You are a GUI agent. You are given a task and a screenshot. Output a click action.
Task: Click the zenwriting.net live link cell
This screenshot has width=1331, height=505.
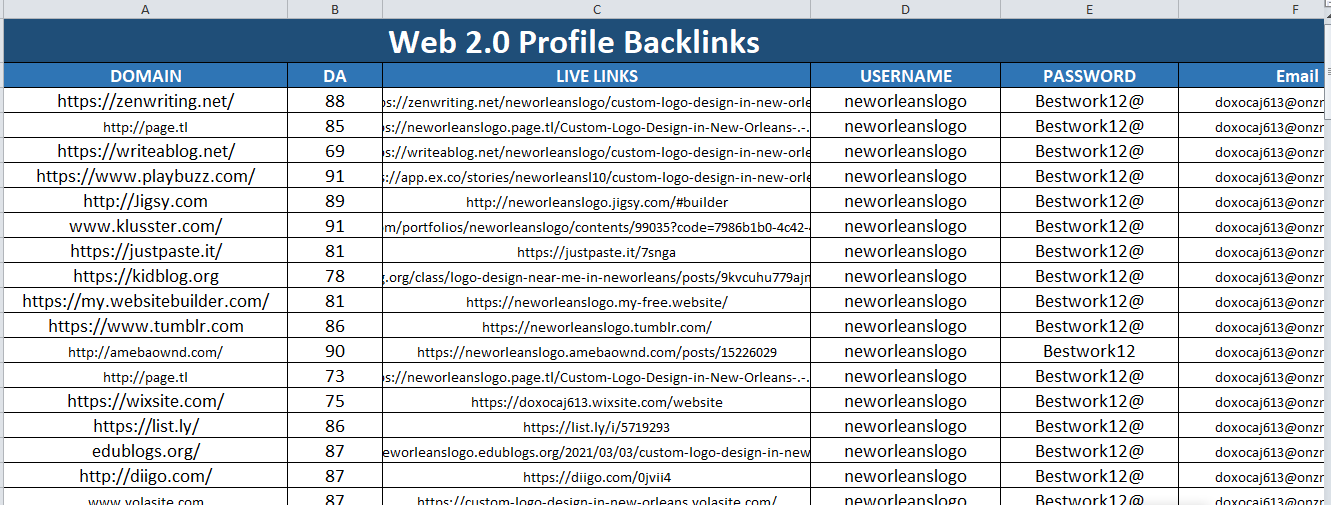tap(597, 101)
